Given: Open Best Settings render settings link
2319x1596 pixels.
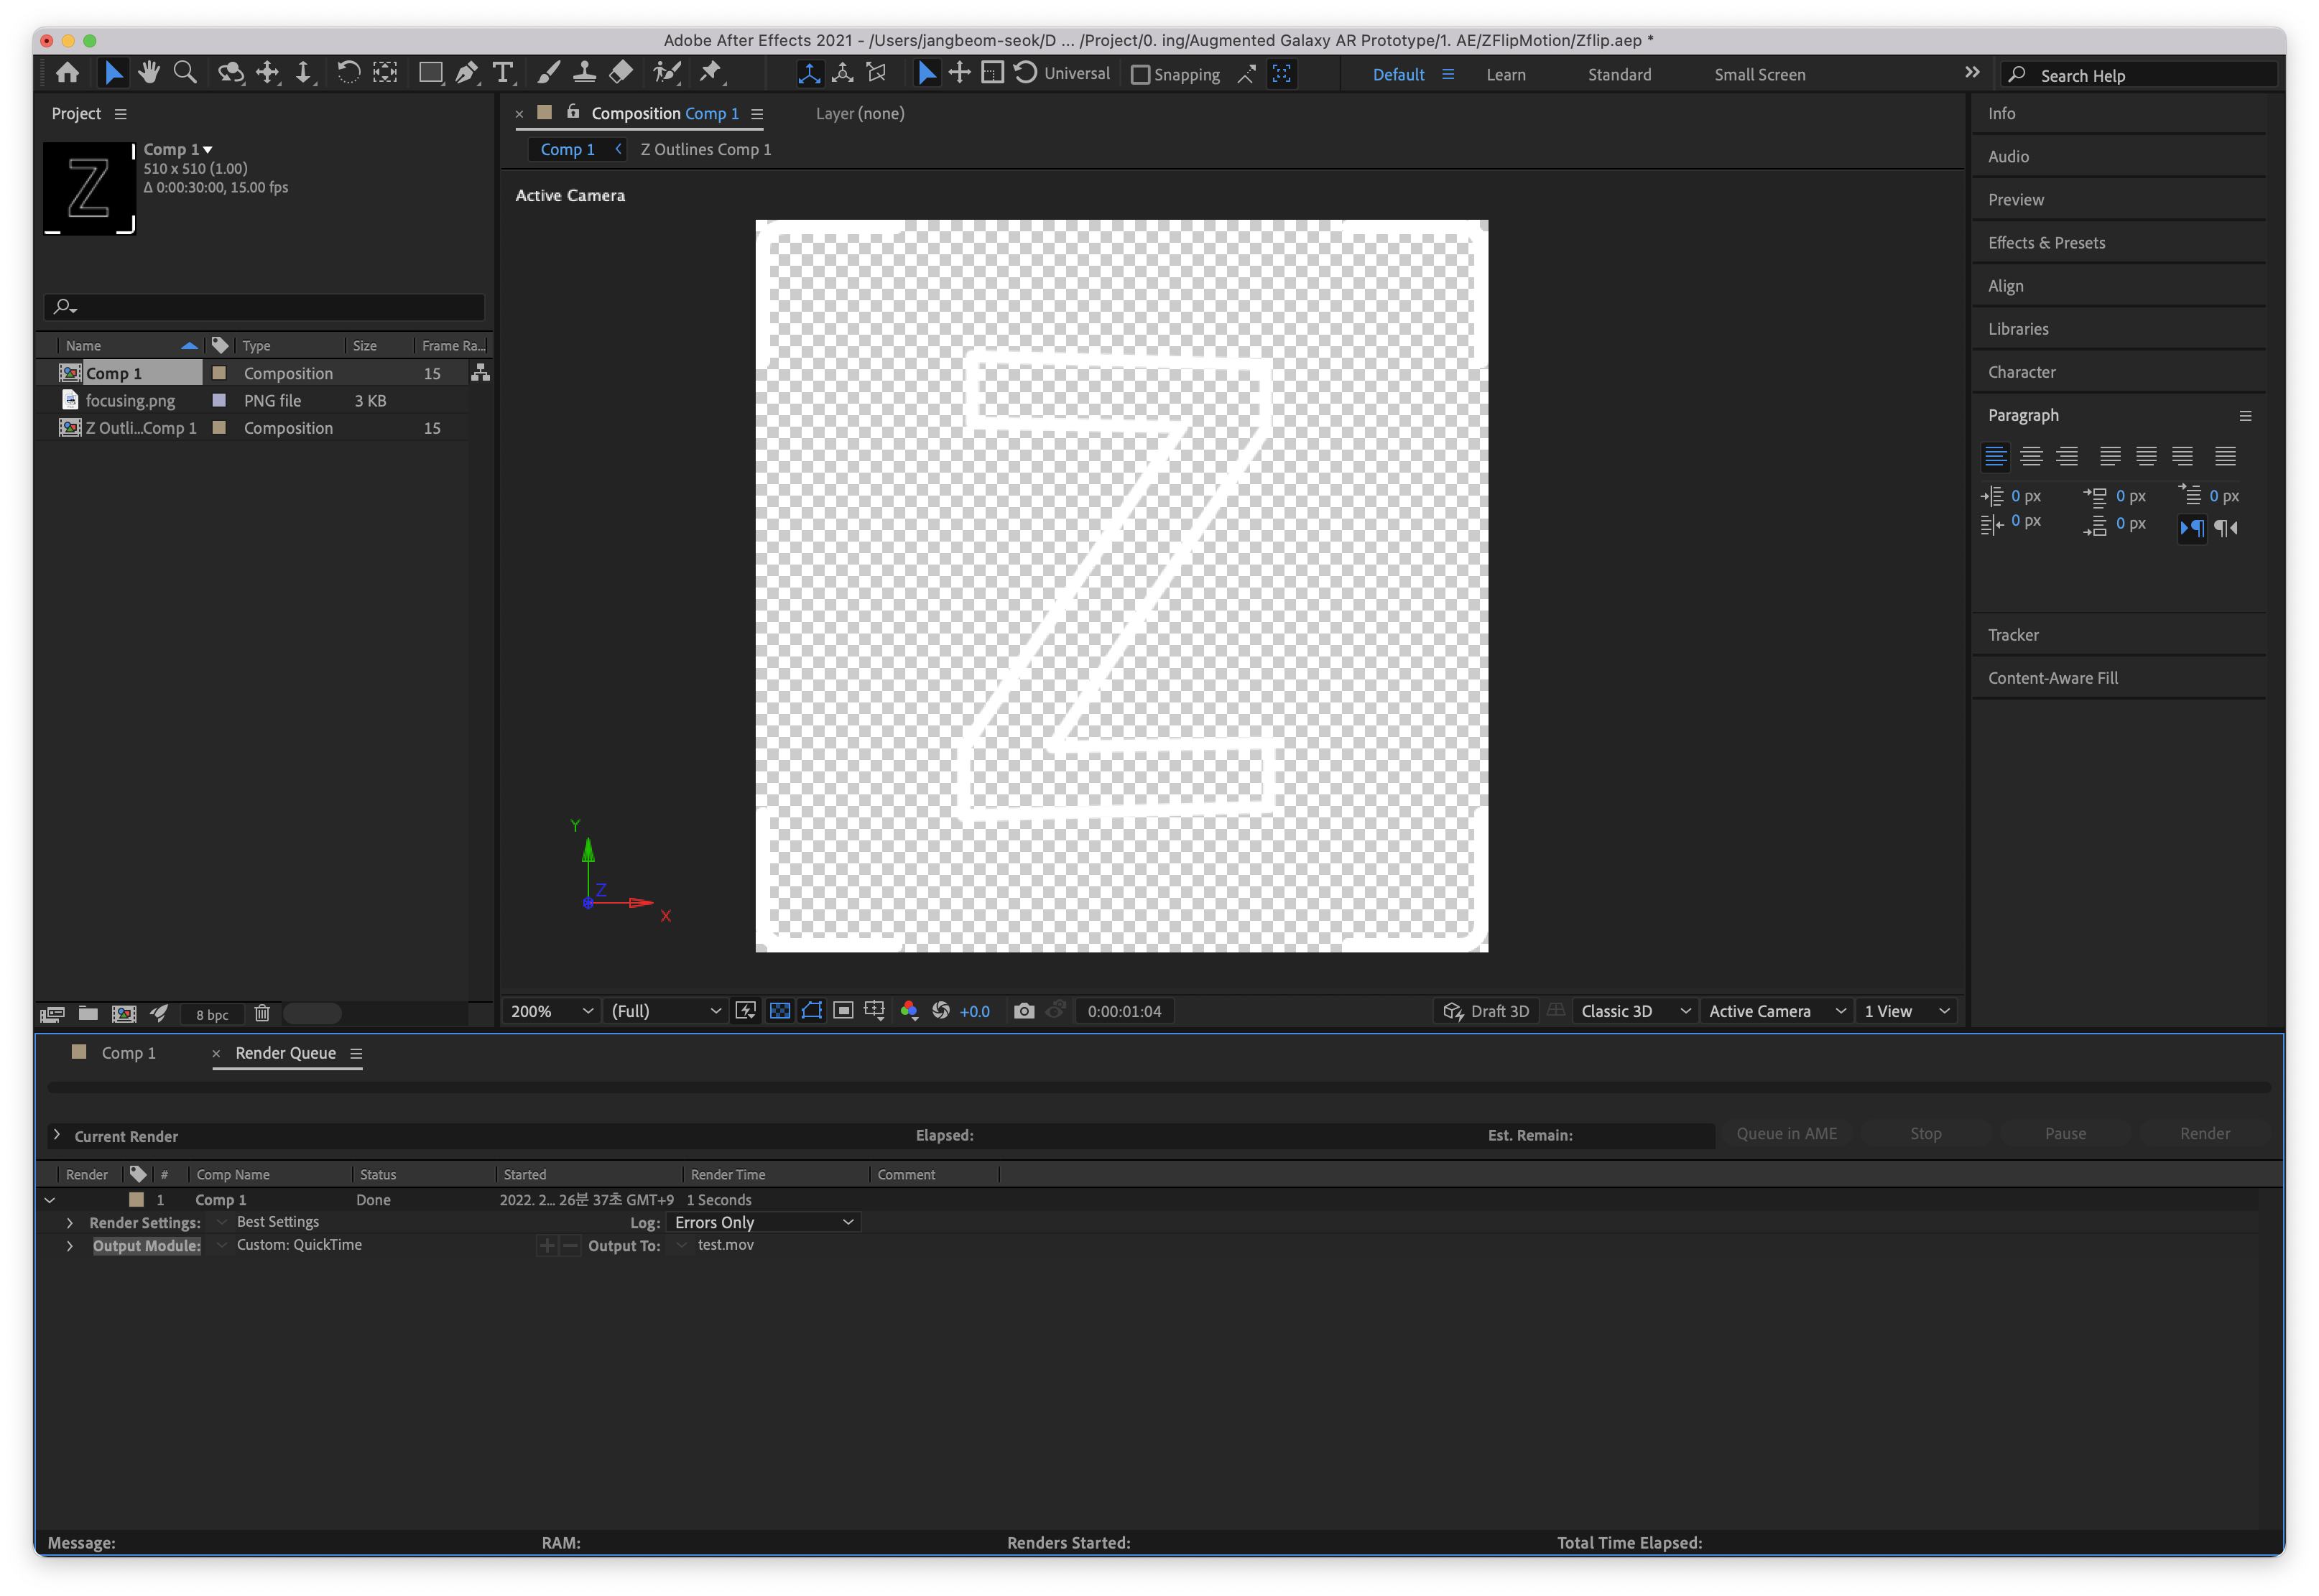Looking at the screenshot, I should point(278,1222).
